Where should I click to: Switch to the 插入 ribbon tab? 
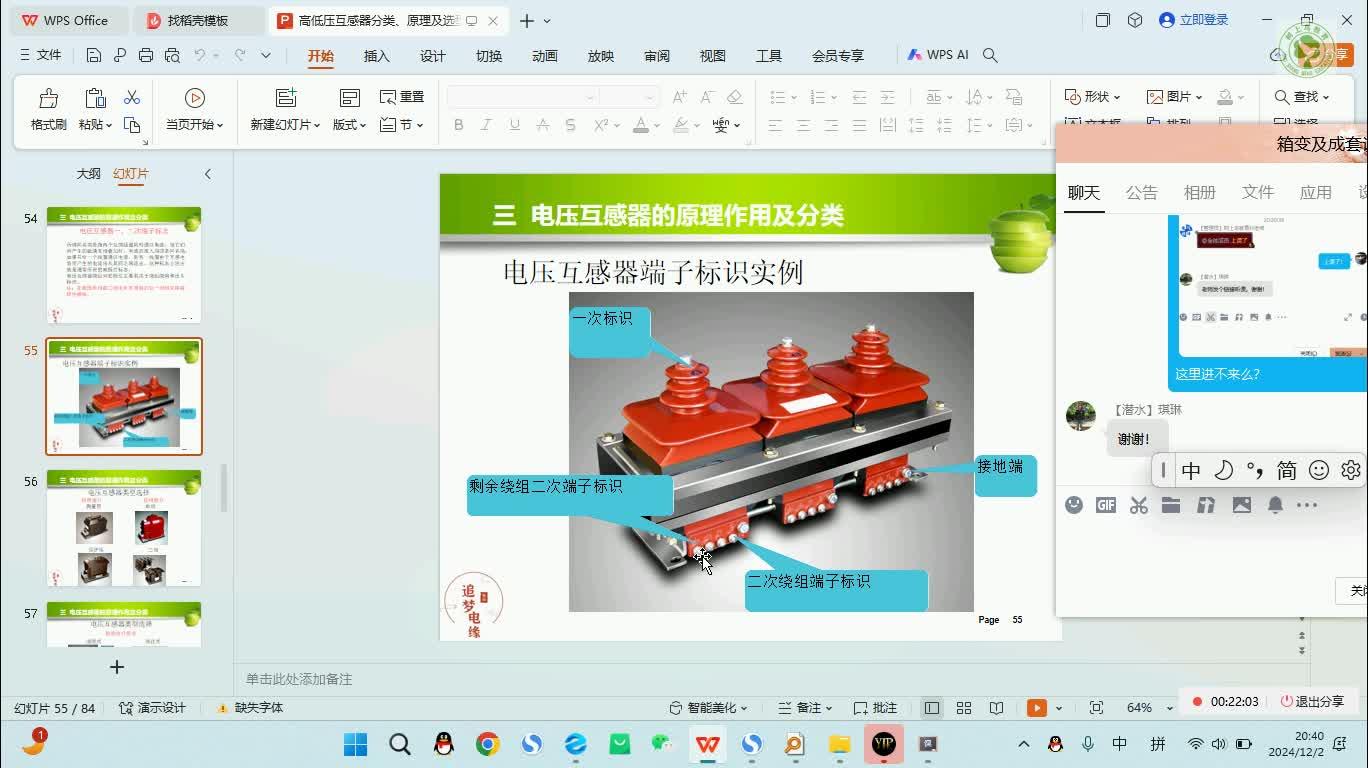click(x=376, y=56)
